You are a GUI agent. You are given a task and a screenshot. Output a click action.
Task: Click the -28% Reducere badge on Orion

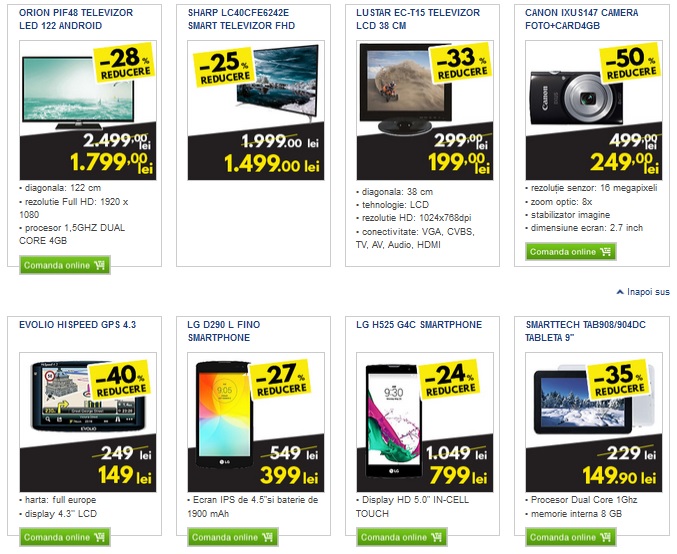125,62
